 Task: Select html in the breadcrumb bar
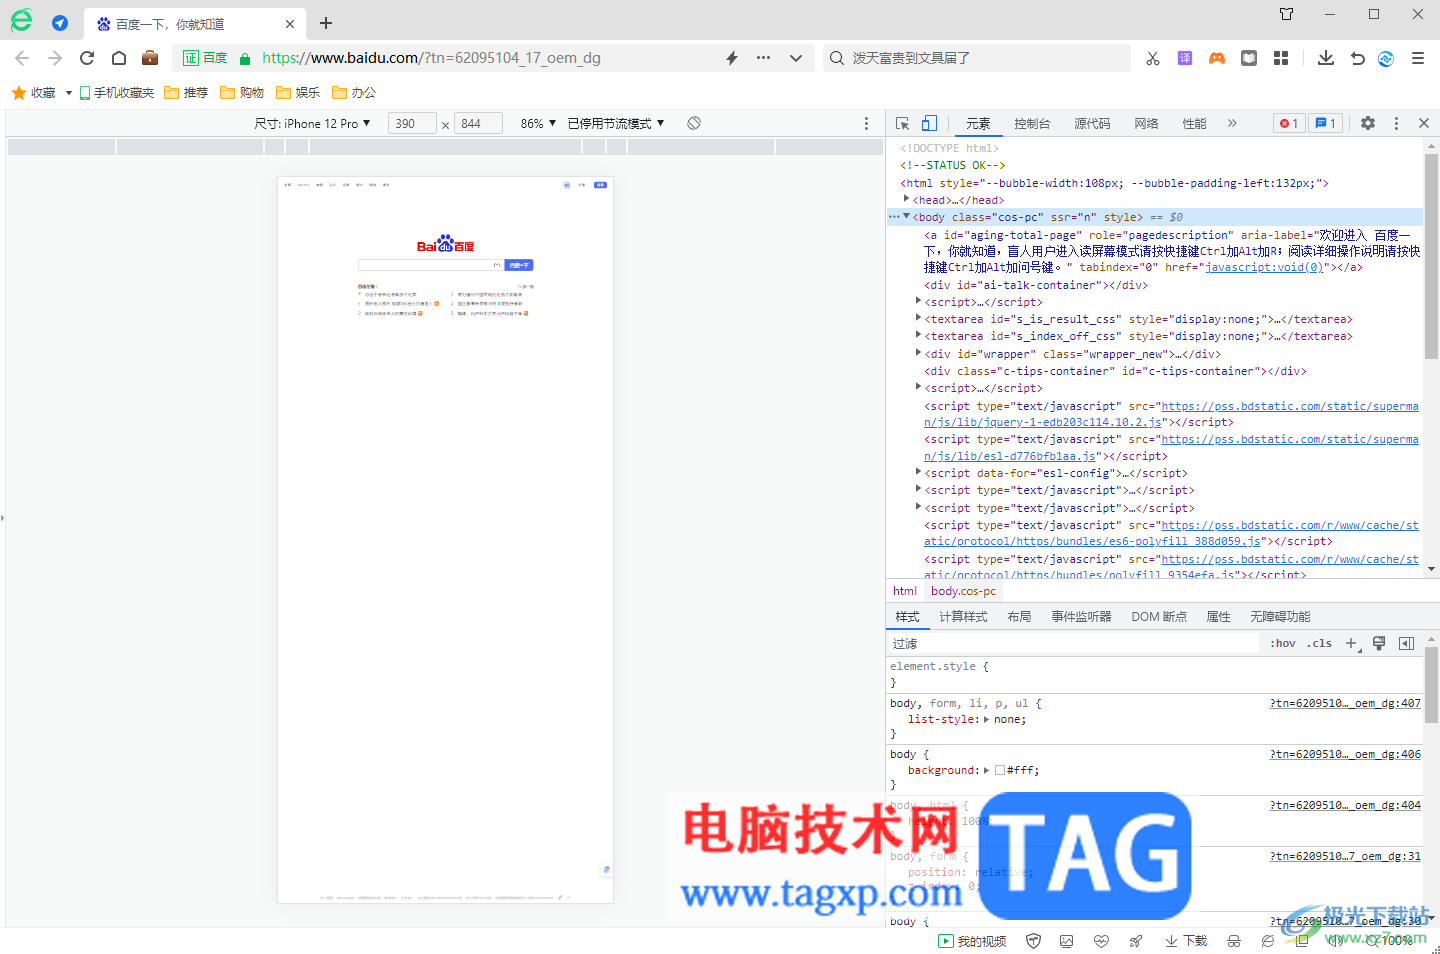[x=905, y=591]
